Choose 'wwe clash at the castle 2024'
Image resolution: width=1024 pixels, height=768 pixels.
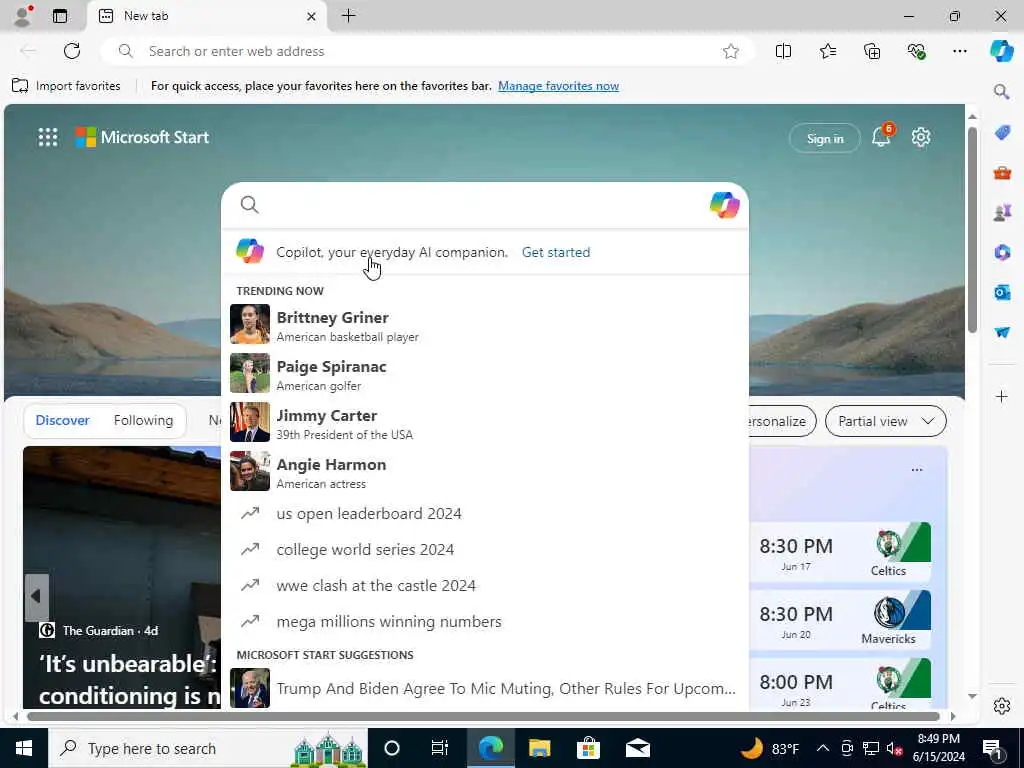485,585
